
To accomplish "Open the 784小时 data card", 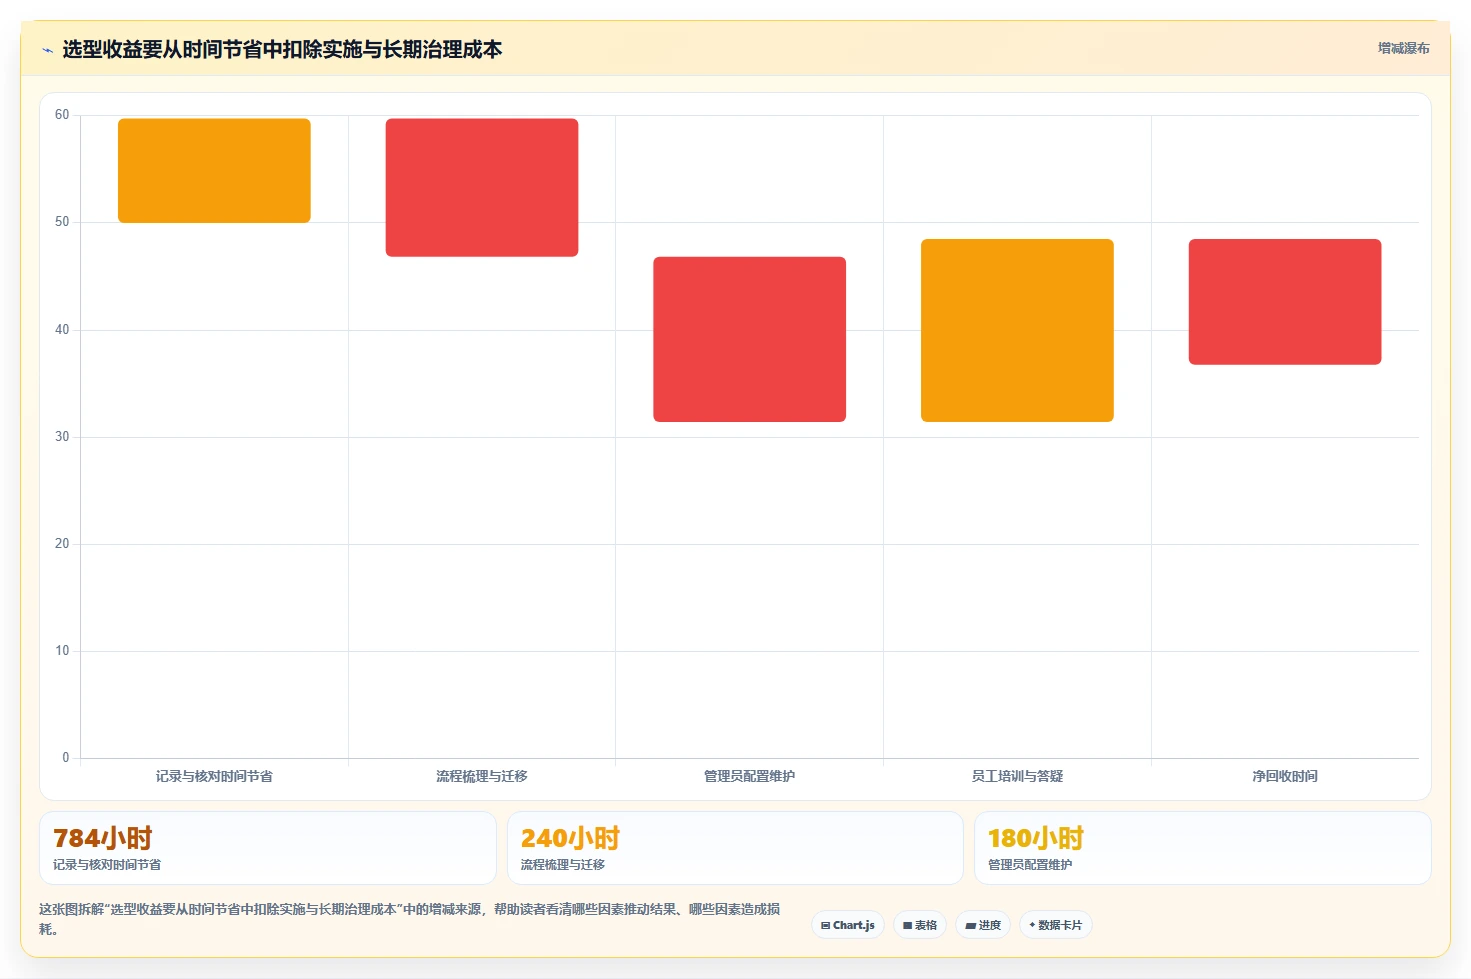I will [x=268, y=848].
